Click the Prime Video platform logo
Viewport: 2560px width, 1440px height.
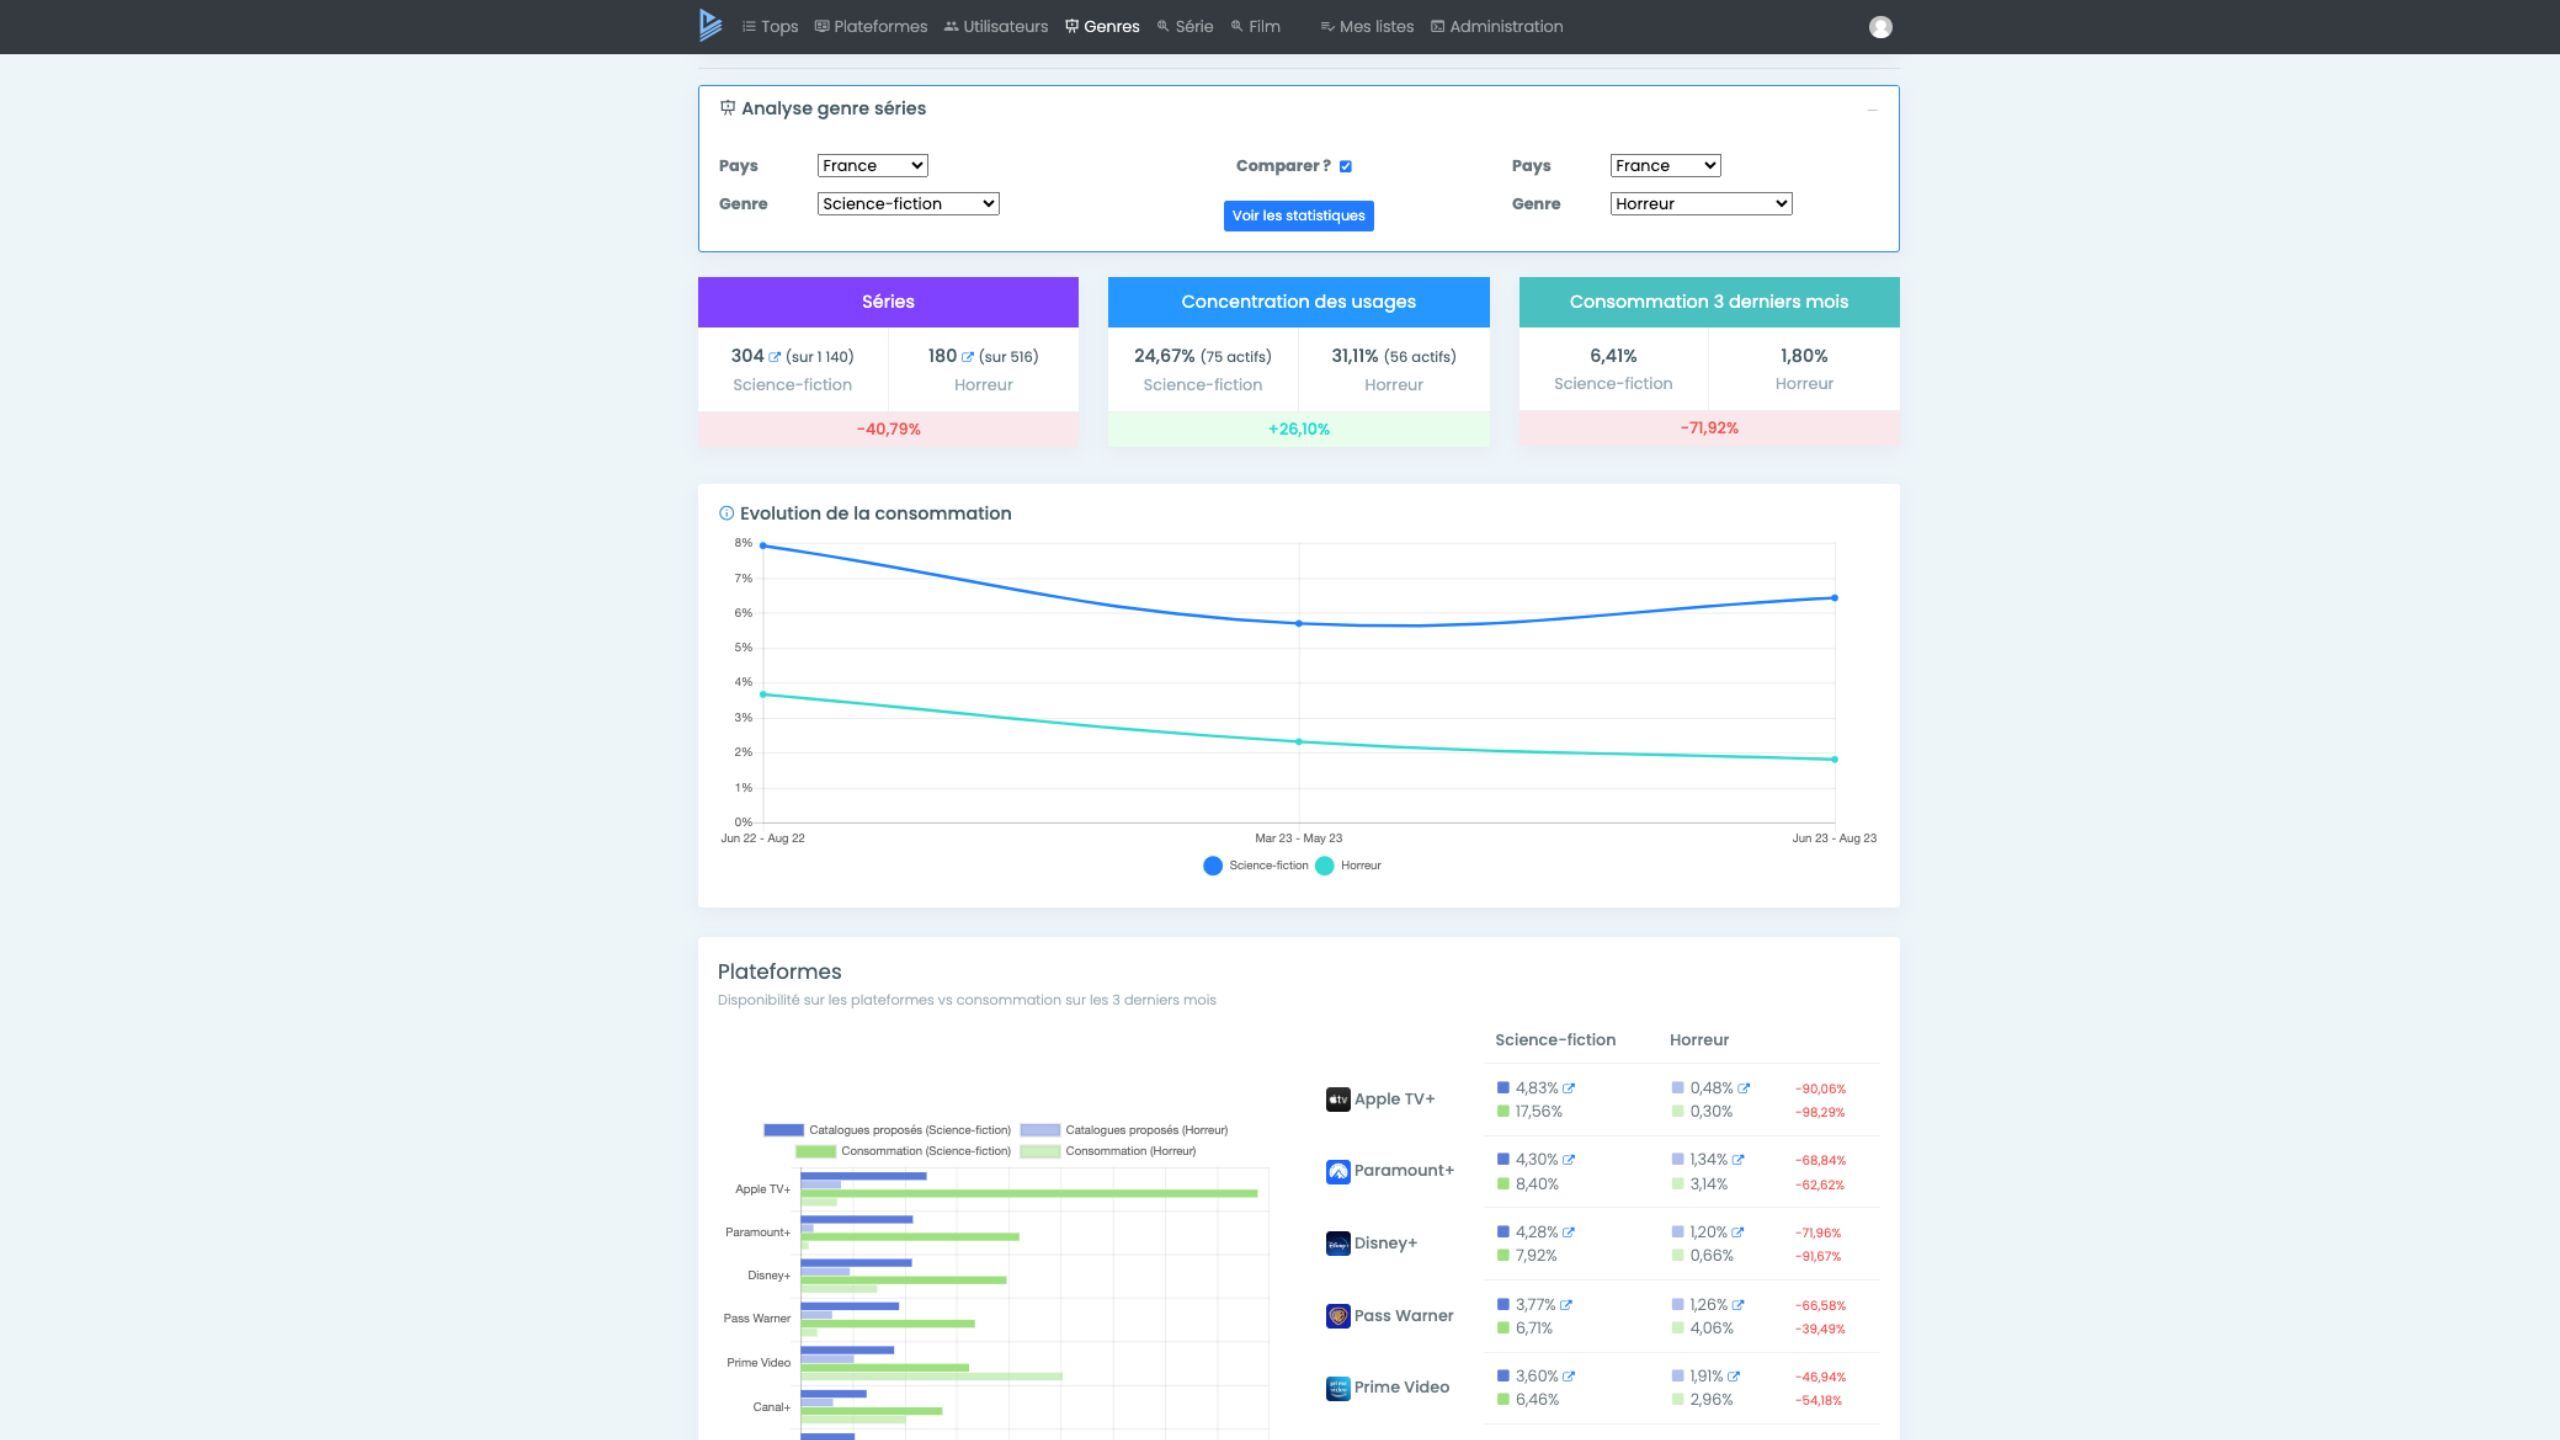pyautogui.click(x=1337, y=1388)
